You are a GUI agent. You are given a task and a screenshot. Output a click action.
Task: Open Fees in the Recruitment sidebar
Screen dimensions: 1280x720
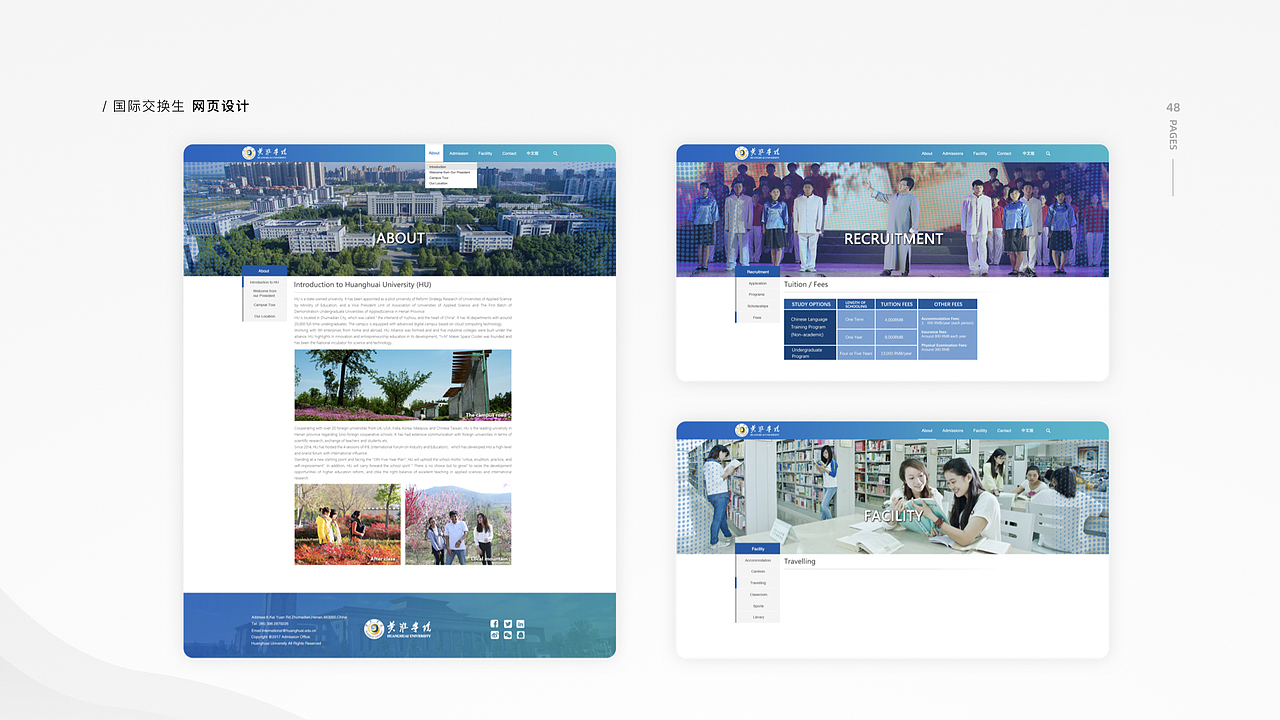click(758, 317)
